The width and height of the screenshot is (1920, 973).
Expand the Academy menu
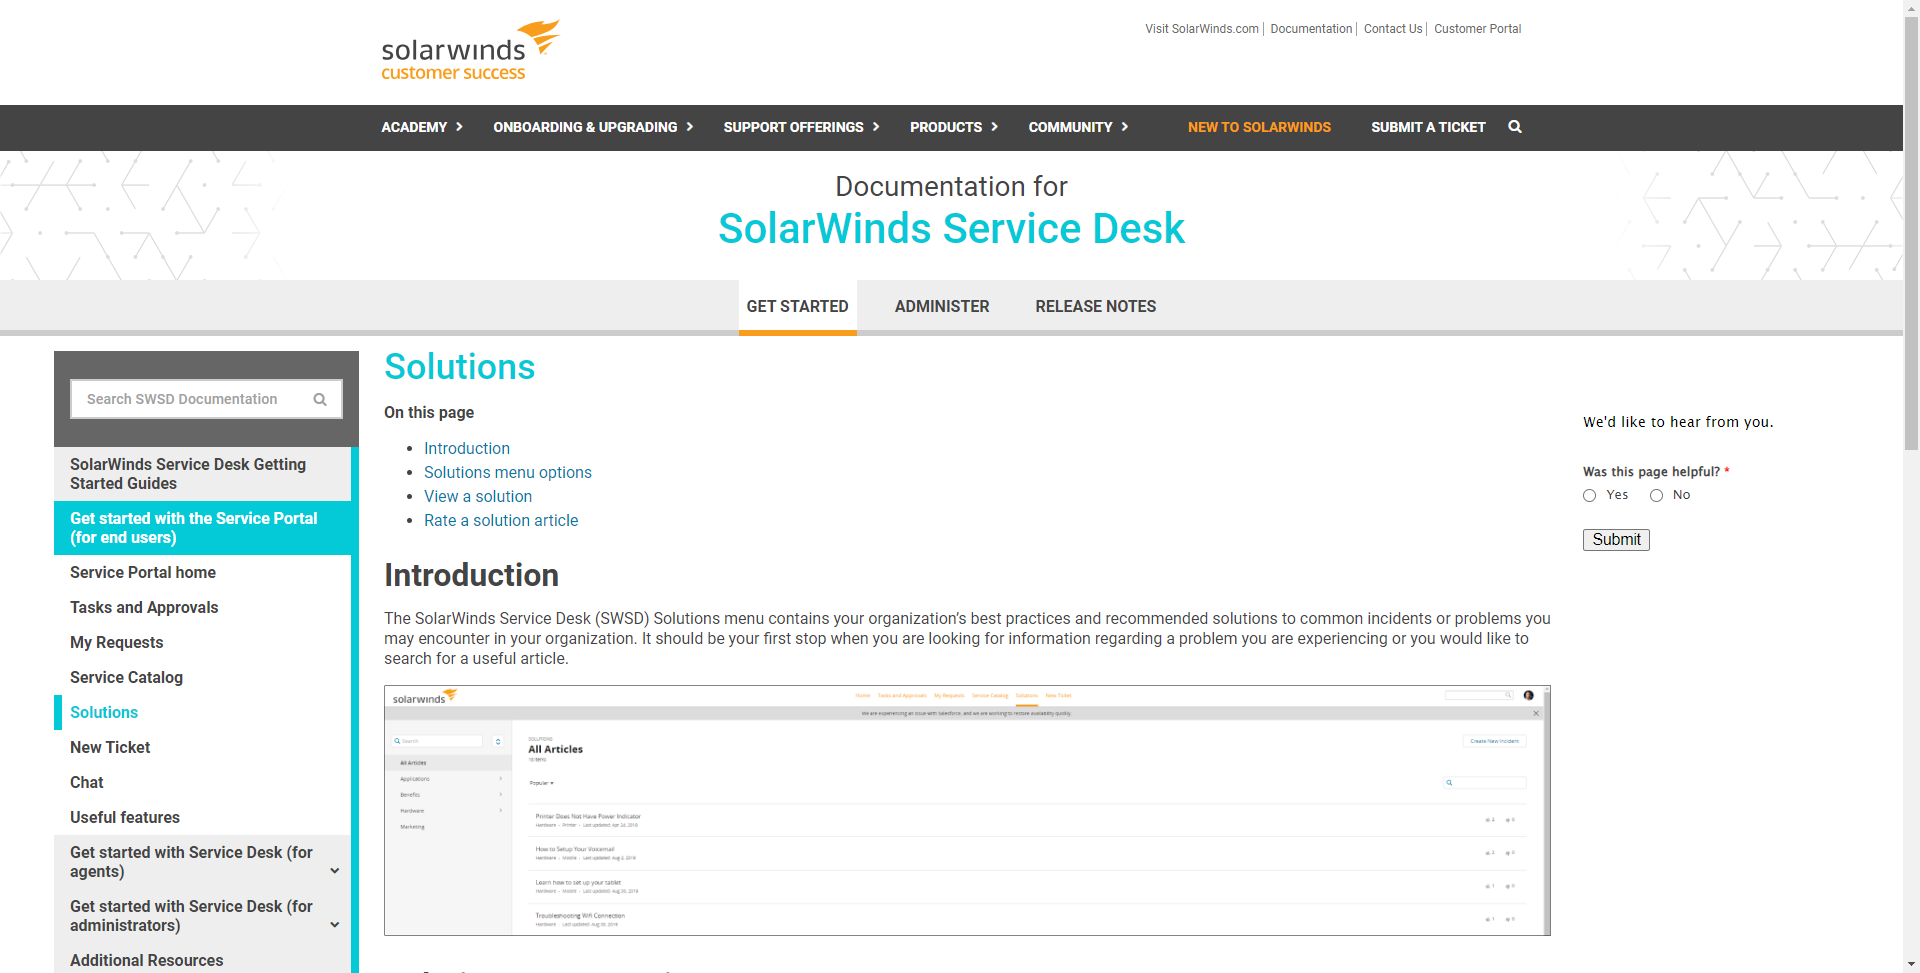coord(422,127)
